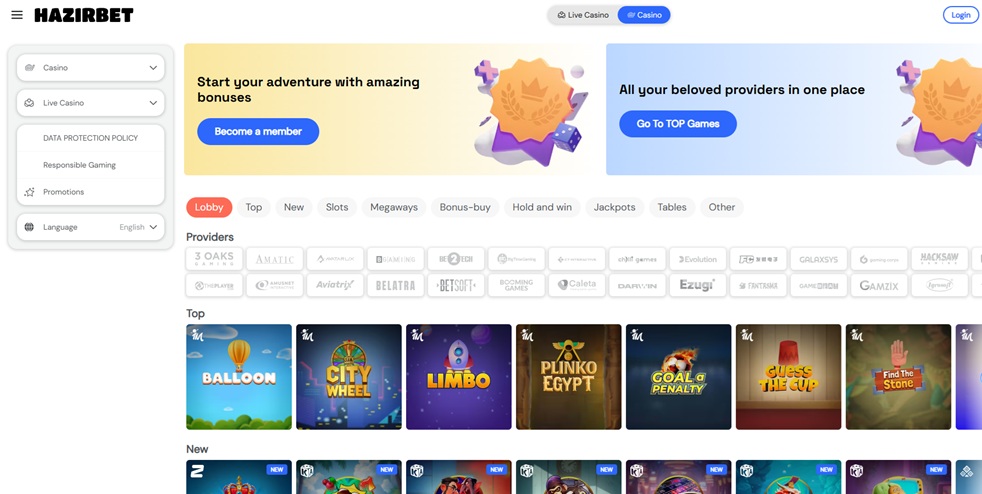Select the Evolution provider logo
This screenshot has width=982, height=494.
[x=698, y=259]
